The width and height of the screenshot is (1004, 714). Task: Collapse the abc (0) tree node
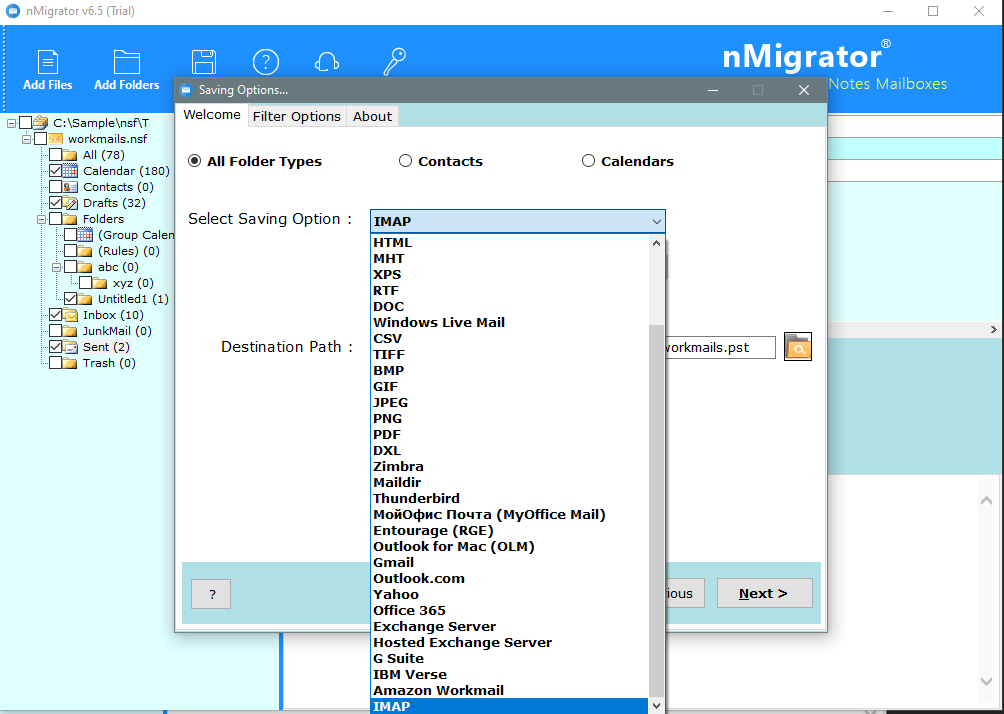coord(56,267)
